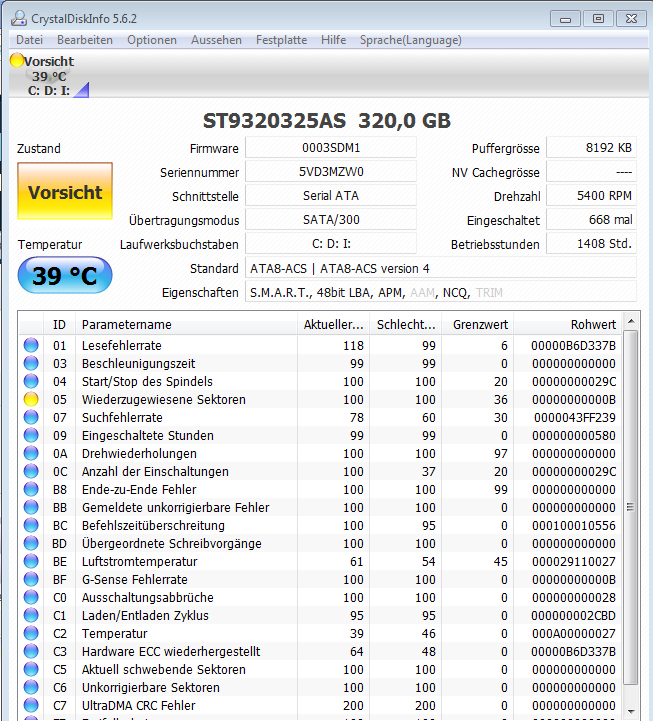Click the Firmware field 0003SDM1
653x721 pixels.
click(331, 148)
